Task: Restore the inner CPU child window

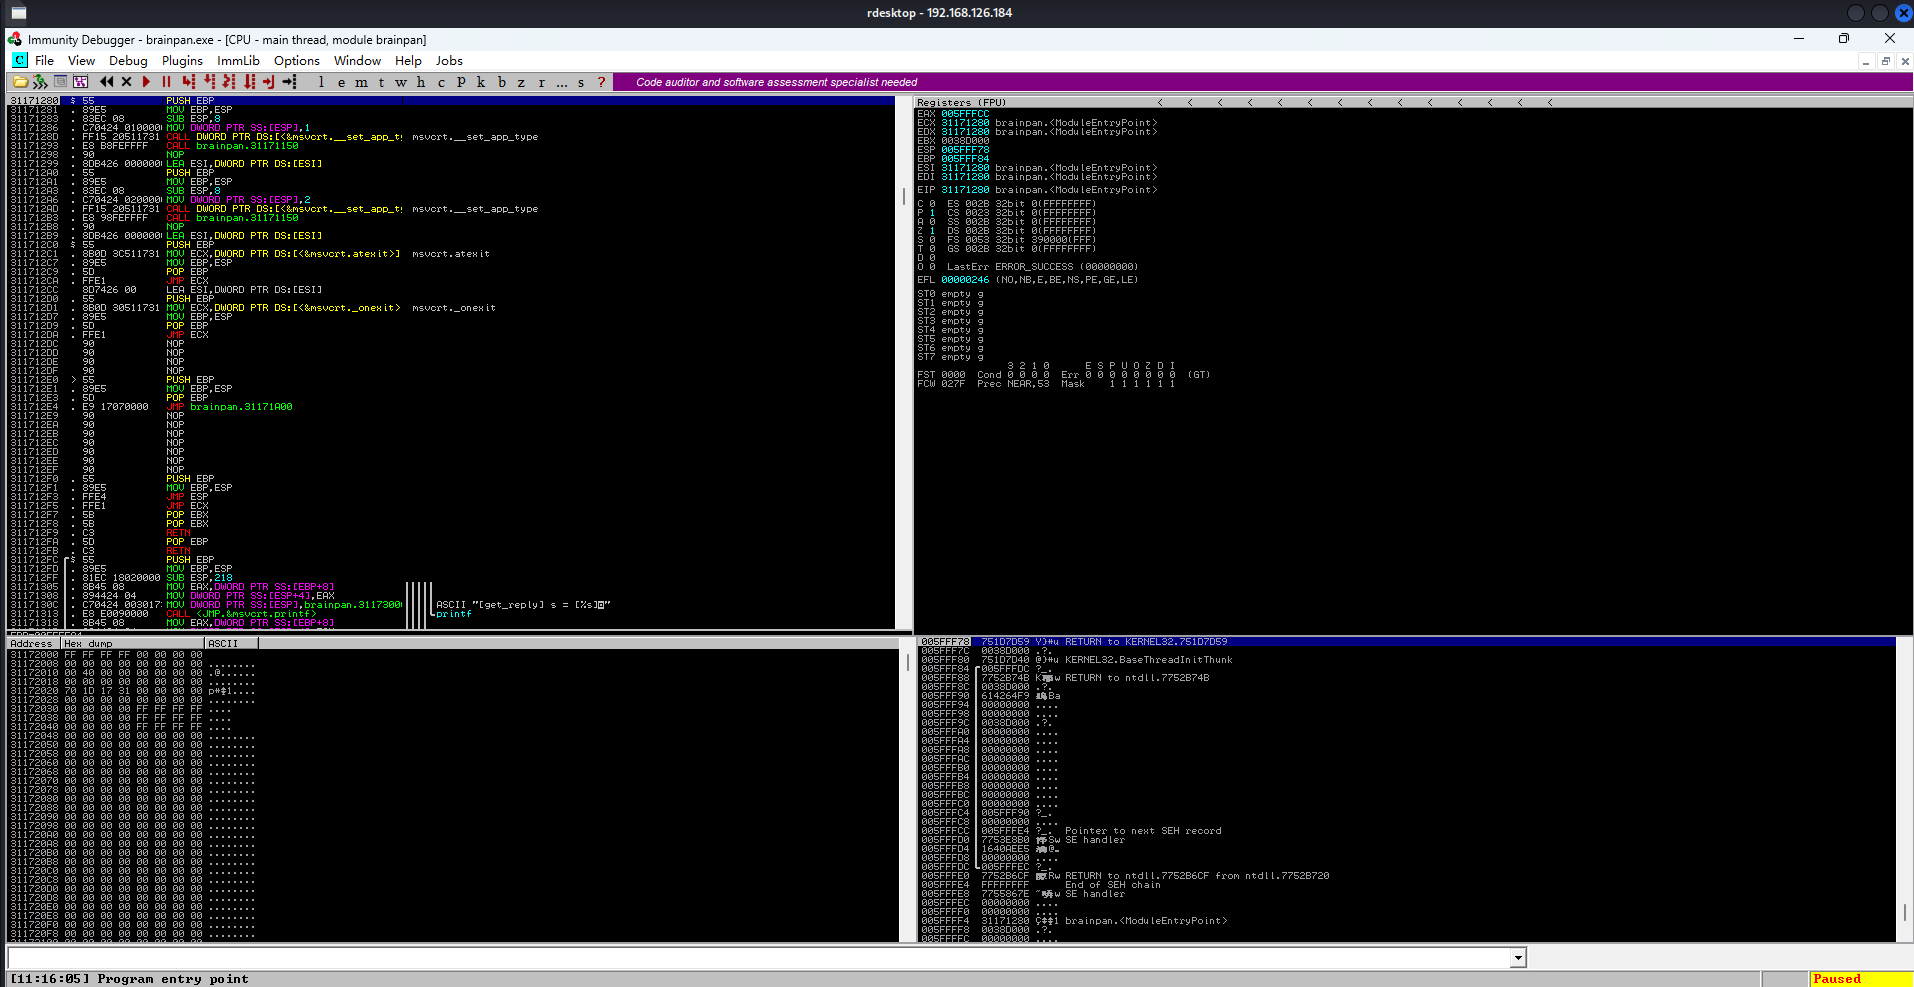Action: pos(1885,61)
